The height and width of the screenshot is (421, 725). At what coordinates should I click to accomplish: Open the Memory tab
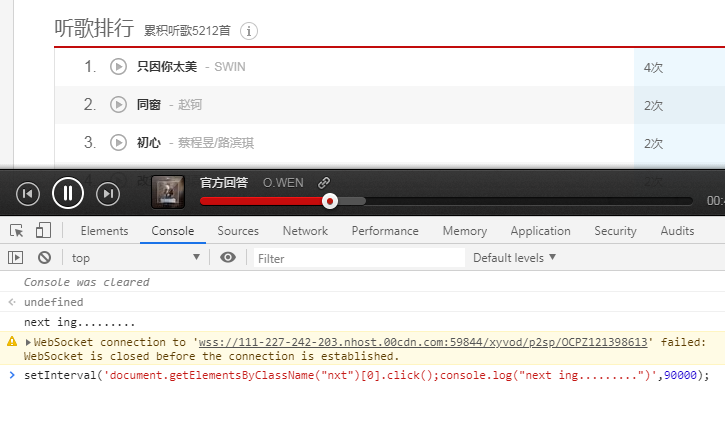pos(465,231)
